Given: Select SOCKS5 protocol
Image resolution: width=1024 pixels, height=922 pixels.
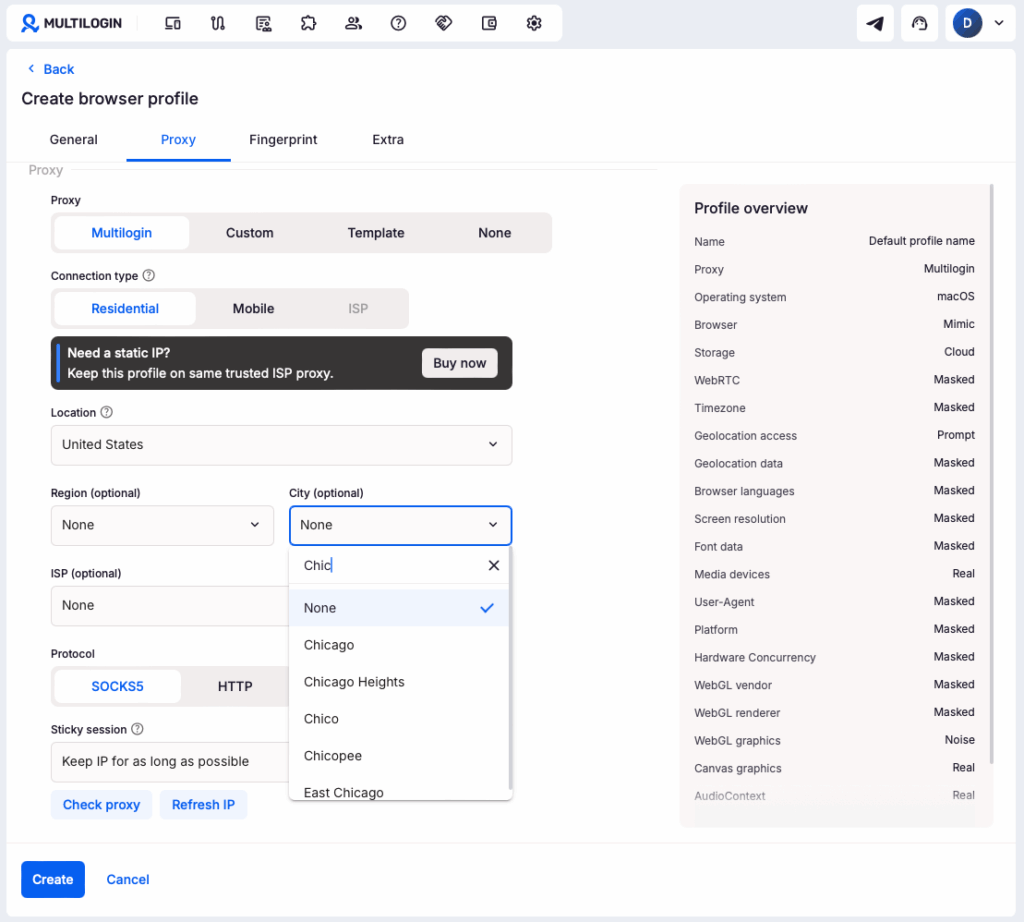Looking at the screenshot, I should click(x=117, y=686).
